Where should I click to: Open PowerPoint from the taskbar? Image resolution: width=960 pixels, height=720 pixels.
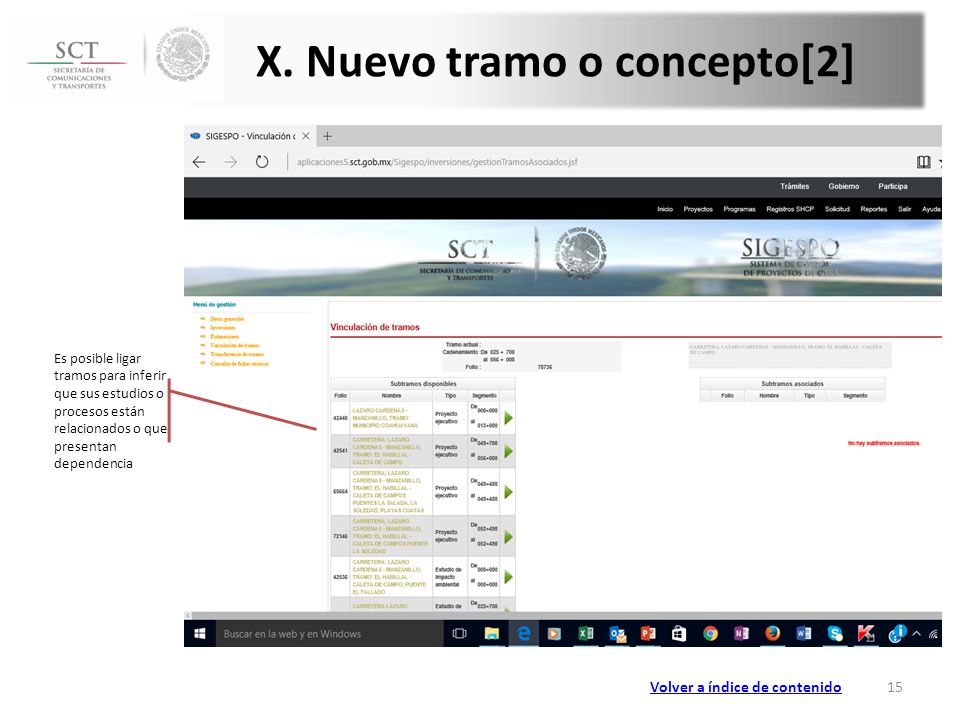[648, 634]
